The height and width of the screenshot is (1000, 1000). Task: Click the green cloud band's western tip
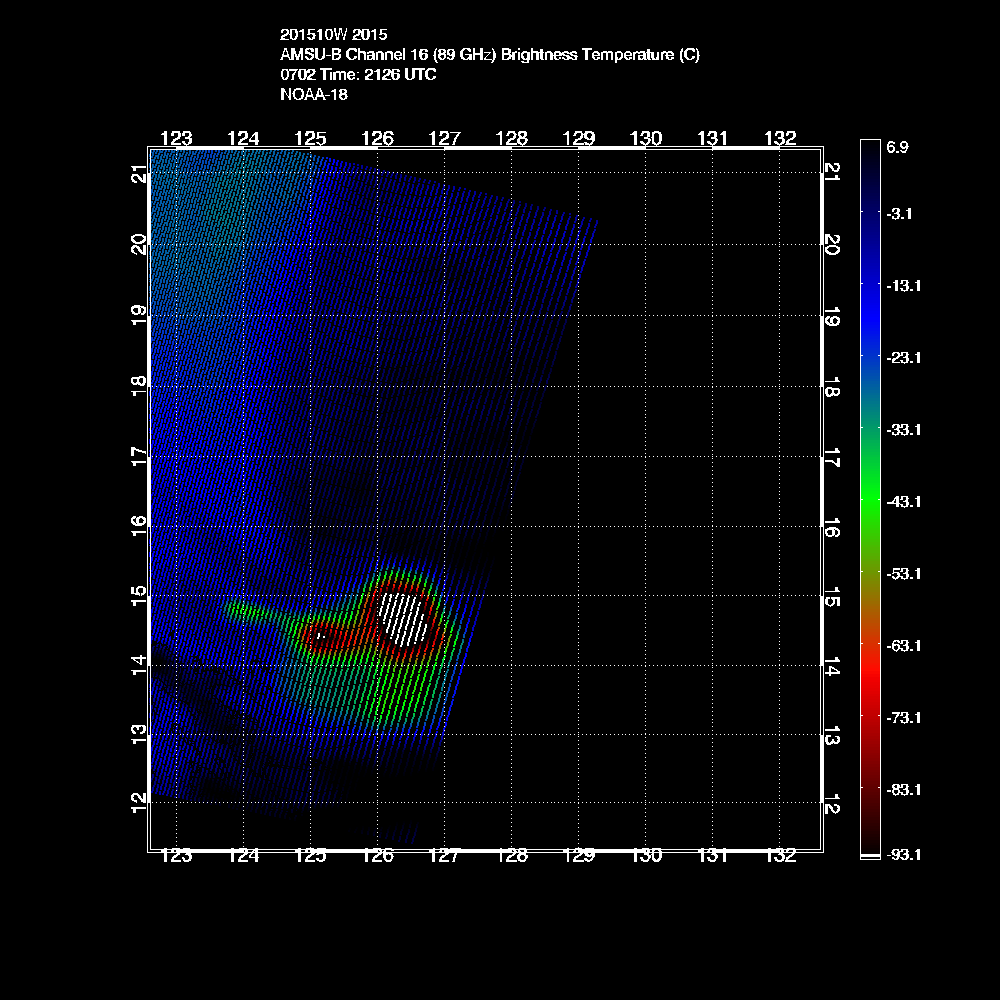point(234,607)
